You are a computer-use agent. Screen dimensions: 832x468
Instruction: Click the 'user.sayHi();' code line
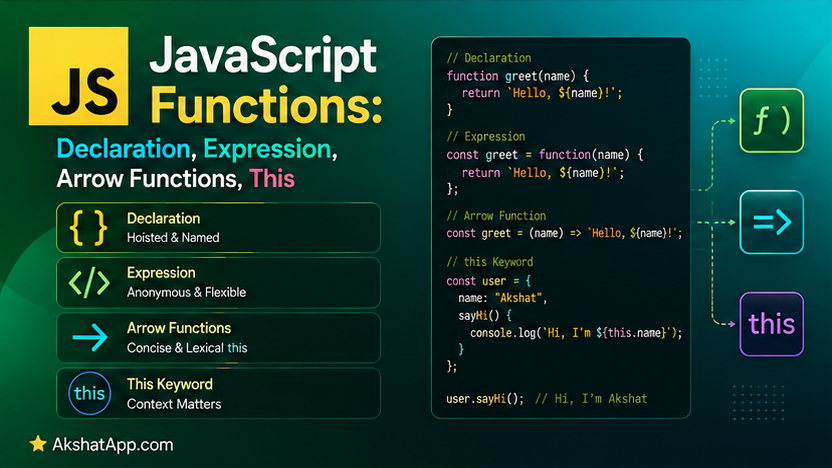click(x=485, y=399)
